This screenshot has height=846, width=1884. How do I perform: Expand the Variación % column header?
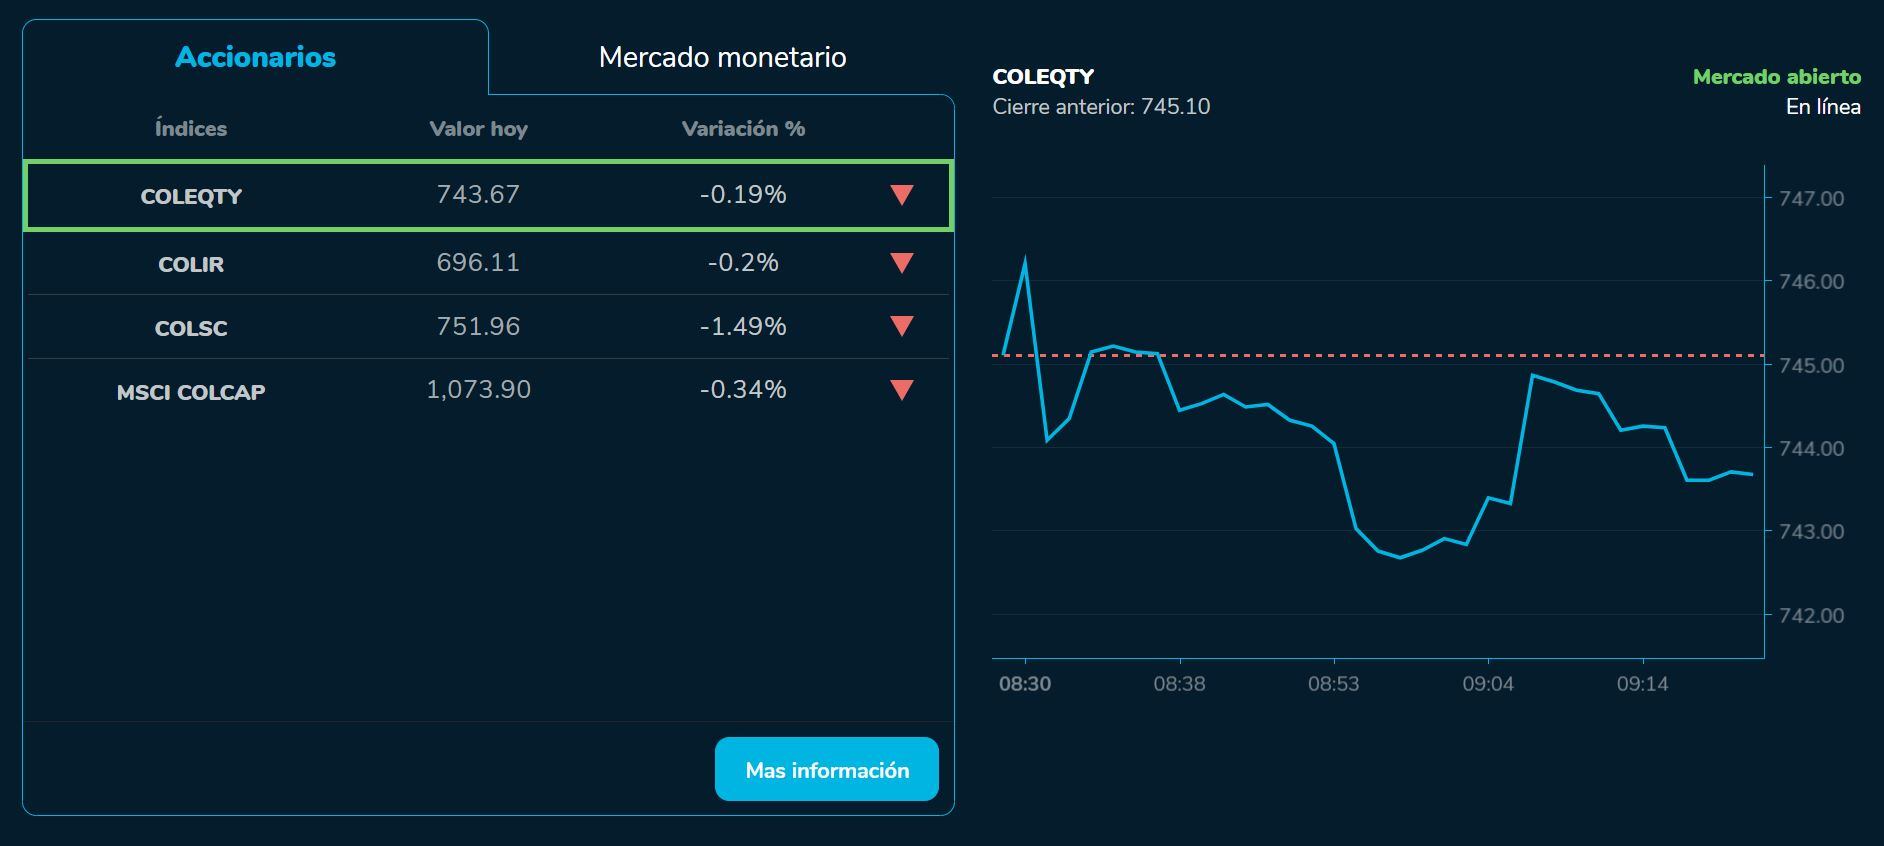[742, 128]
